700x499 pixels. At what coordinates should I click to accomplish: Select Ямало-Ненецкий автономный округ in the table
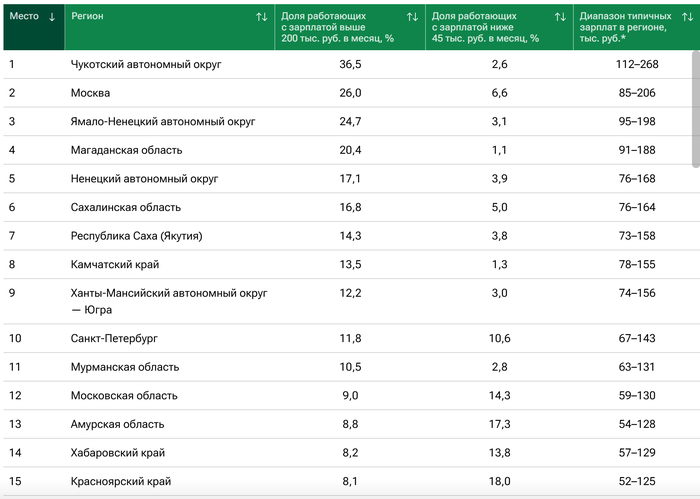click(163, 121)
